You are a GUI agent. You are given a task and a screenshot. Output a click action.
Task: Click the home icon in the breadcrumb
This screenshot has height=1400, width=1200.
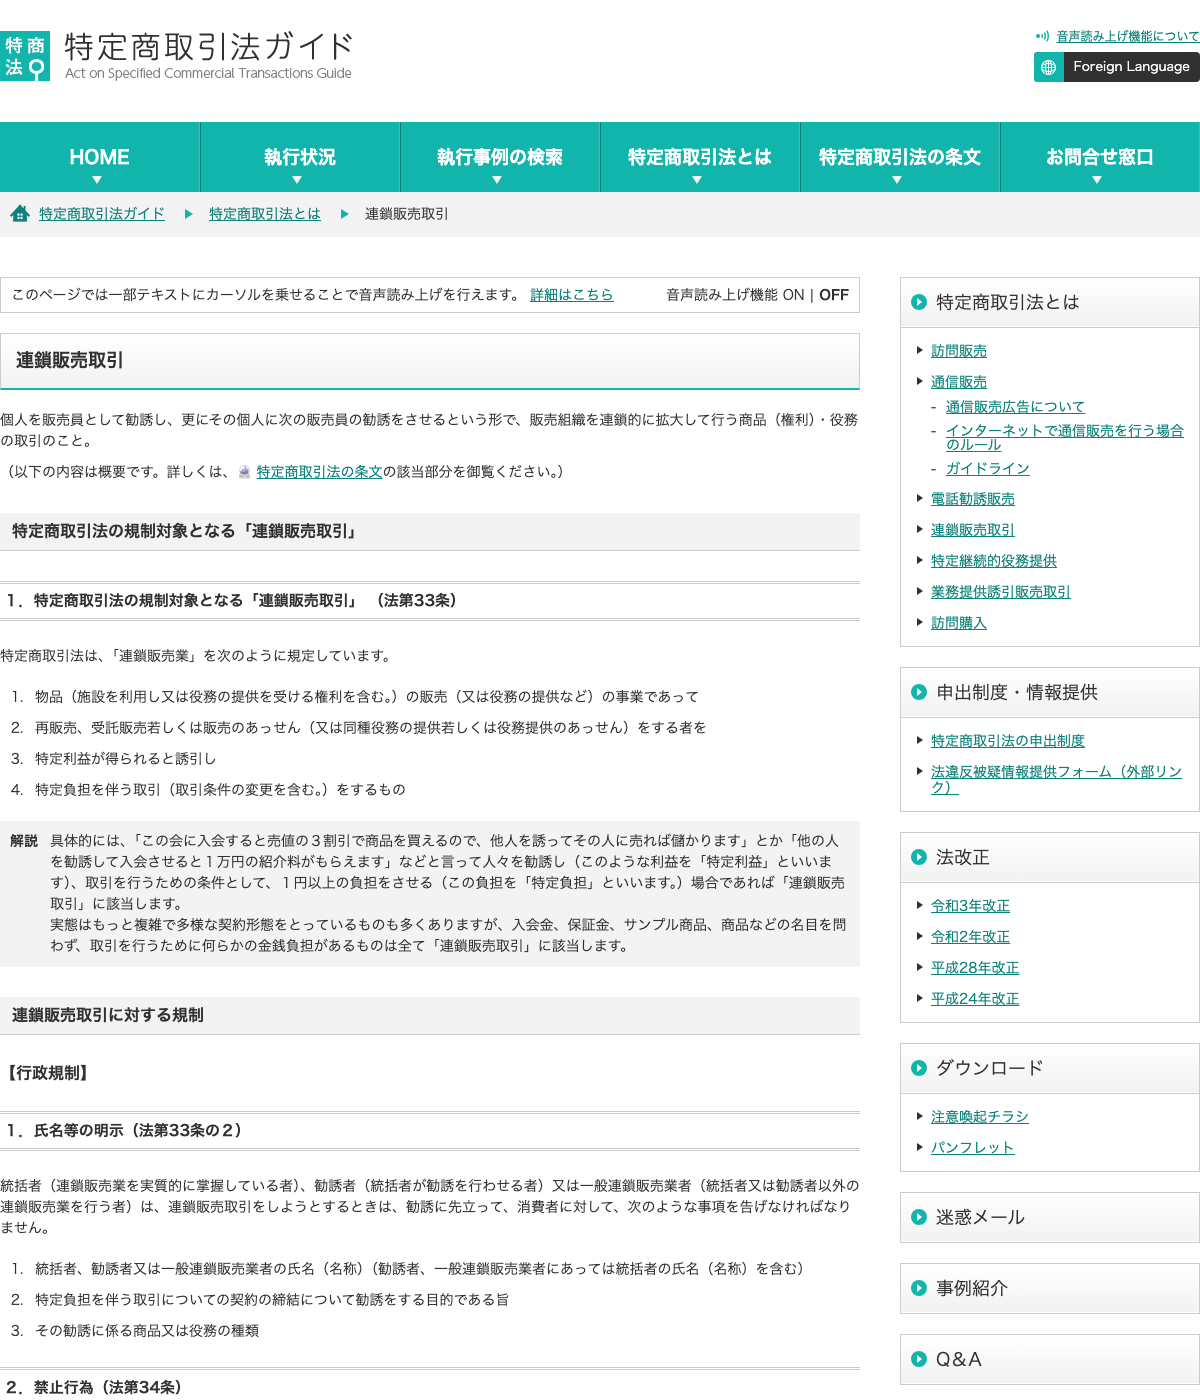pos(20,213)
